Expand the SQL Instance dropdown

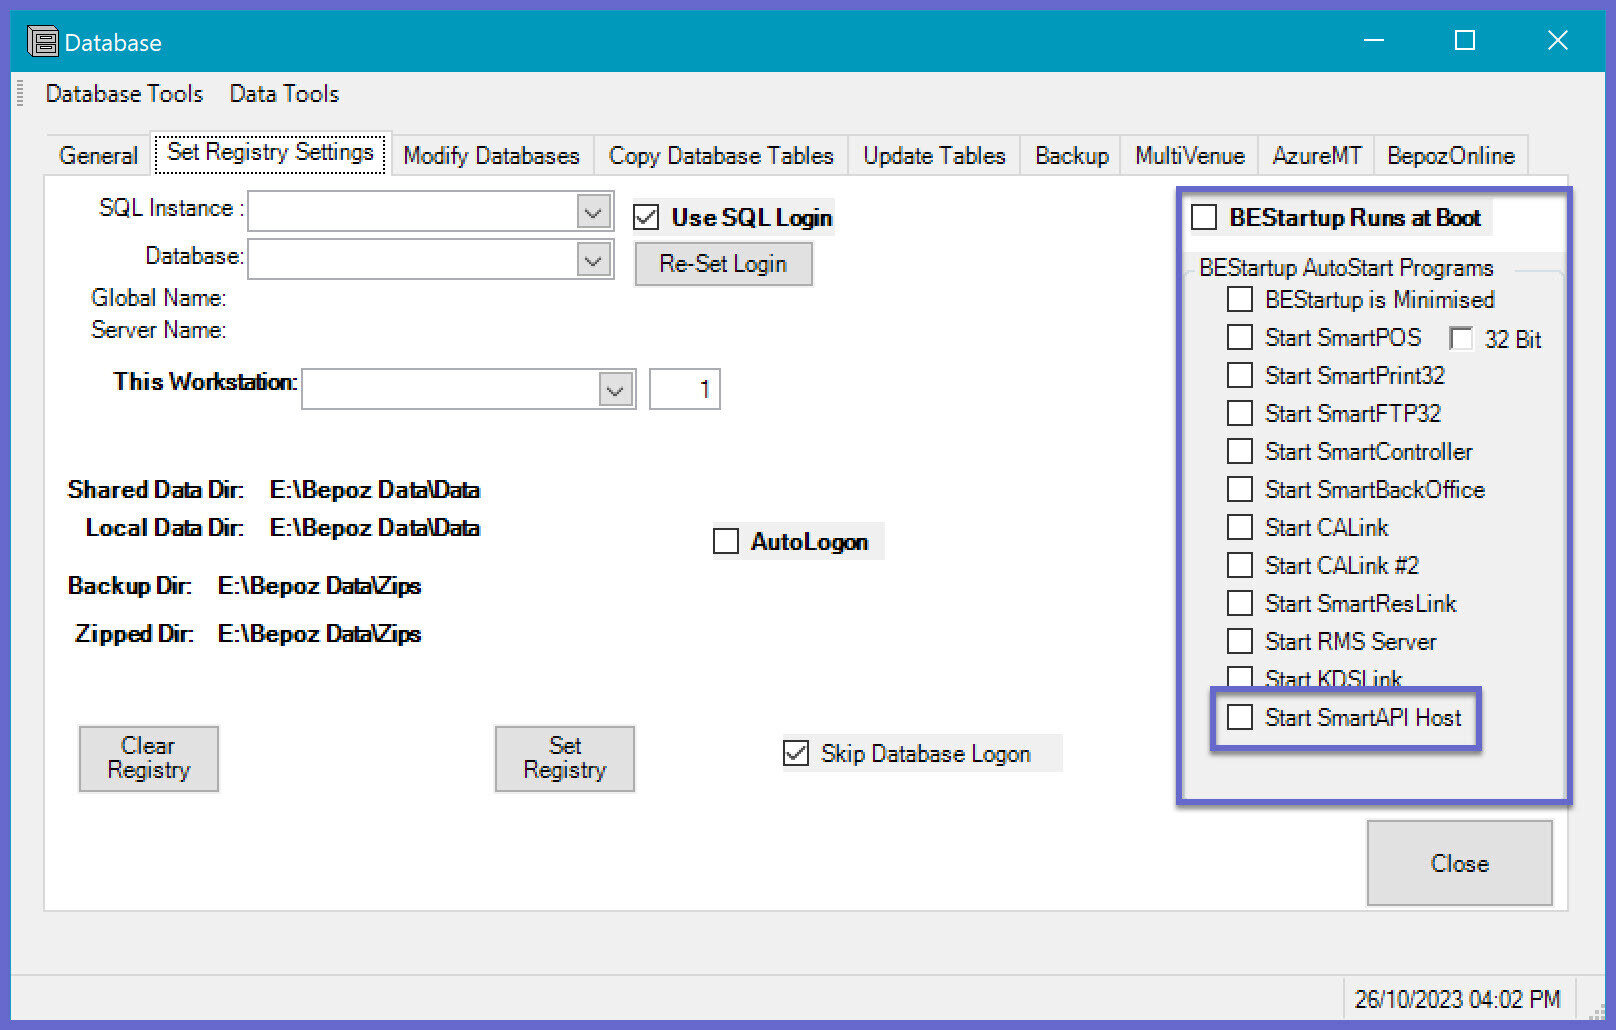coord(593,212)
